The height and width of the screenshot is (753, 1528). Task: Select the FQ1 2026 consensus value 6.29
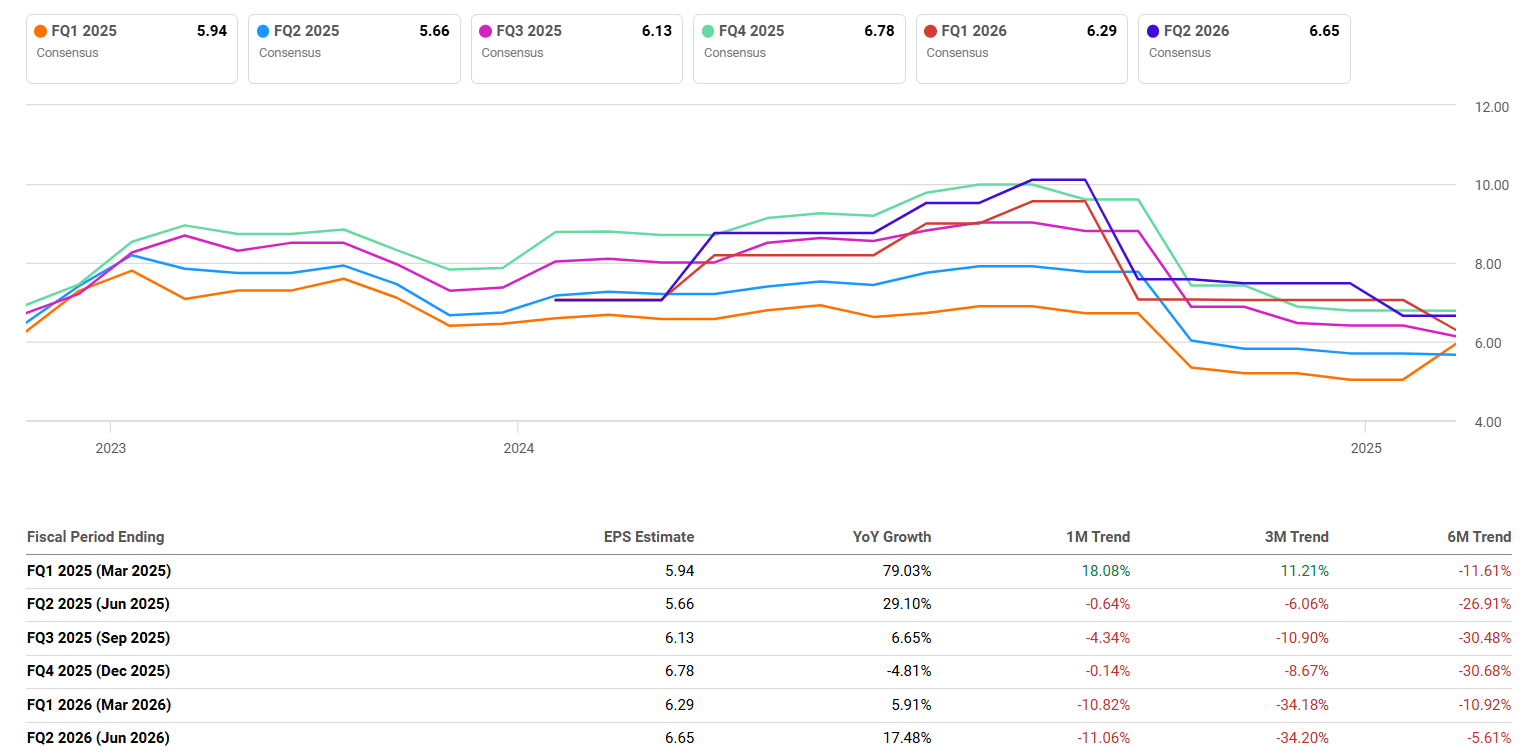(x=1101, y=31)
